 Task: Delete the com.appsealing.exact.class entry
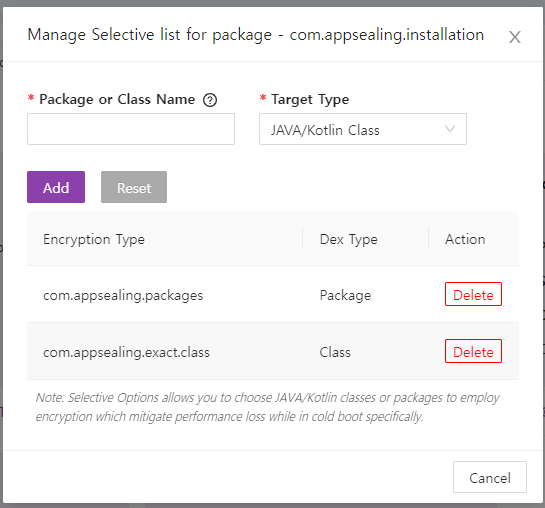(x=473, y=351)
